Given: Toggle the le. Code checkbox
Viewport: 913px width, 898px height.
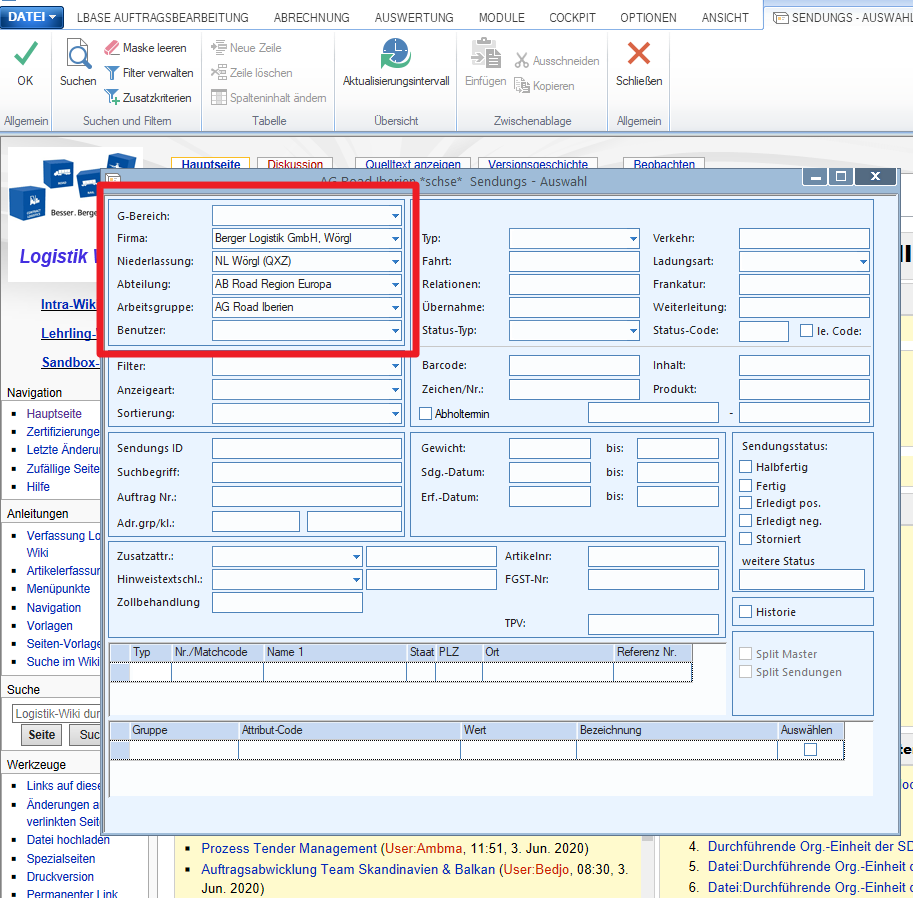Looking at the screenshot, I should (x=806, y=331).
